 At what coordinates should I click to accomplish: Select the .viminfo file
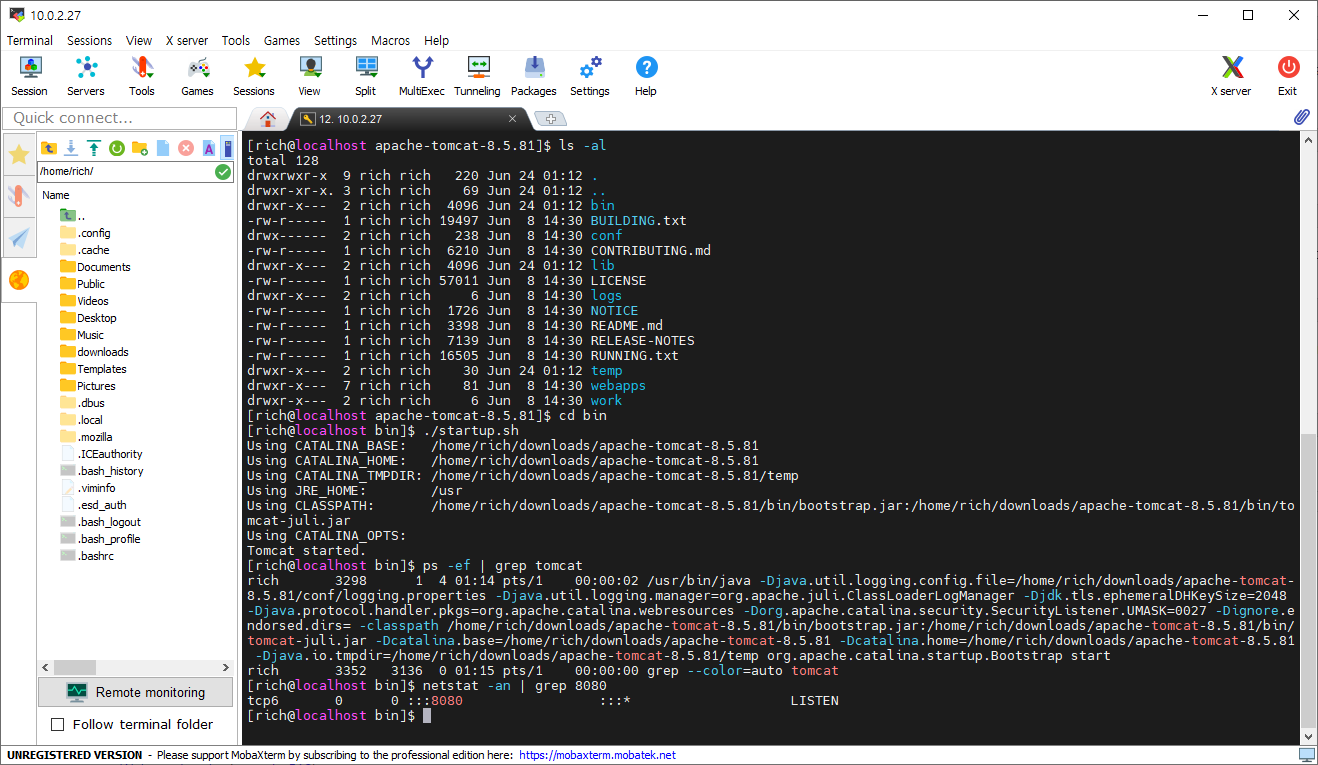point(88,488)
